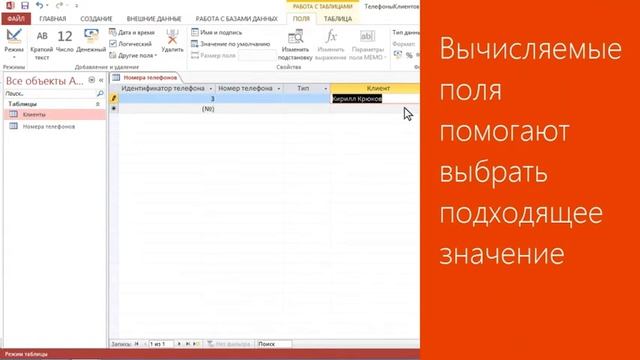Screen dimensions: 640x360
Task: Click the new record (№) cell
Action: click(167, 109)
